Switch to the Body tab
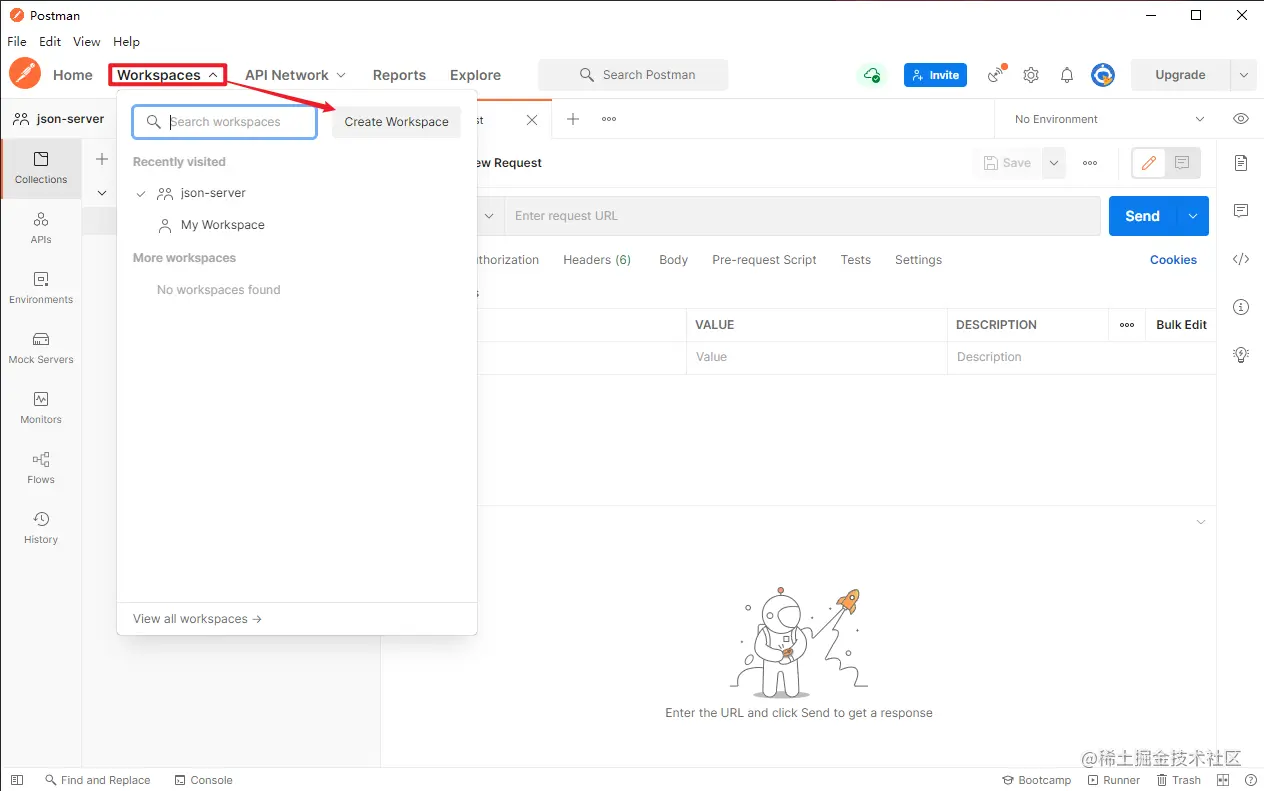Viewport: 1264px width, 791px height. pos(673,260)
